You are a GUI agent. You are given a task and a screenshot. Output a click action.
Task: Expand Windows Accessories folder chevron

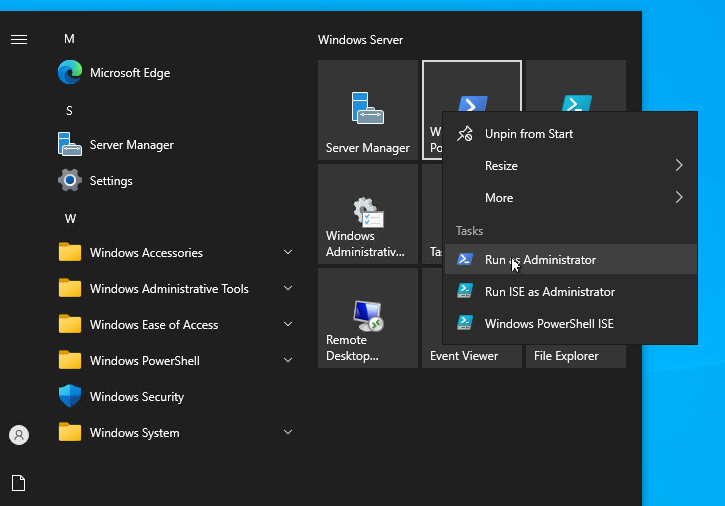coord(288,252)
